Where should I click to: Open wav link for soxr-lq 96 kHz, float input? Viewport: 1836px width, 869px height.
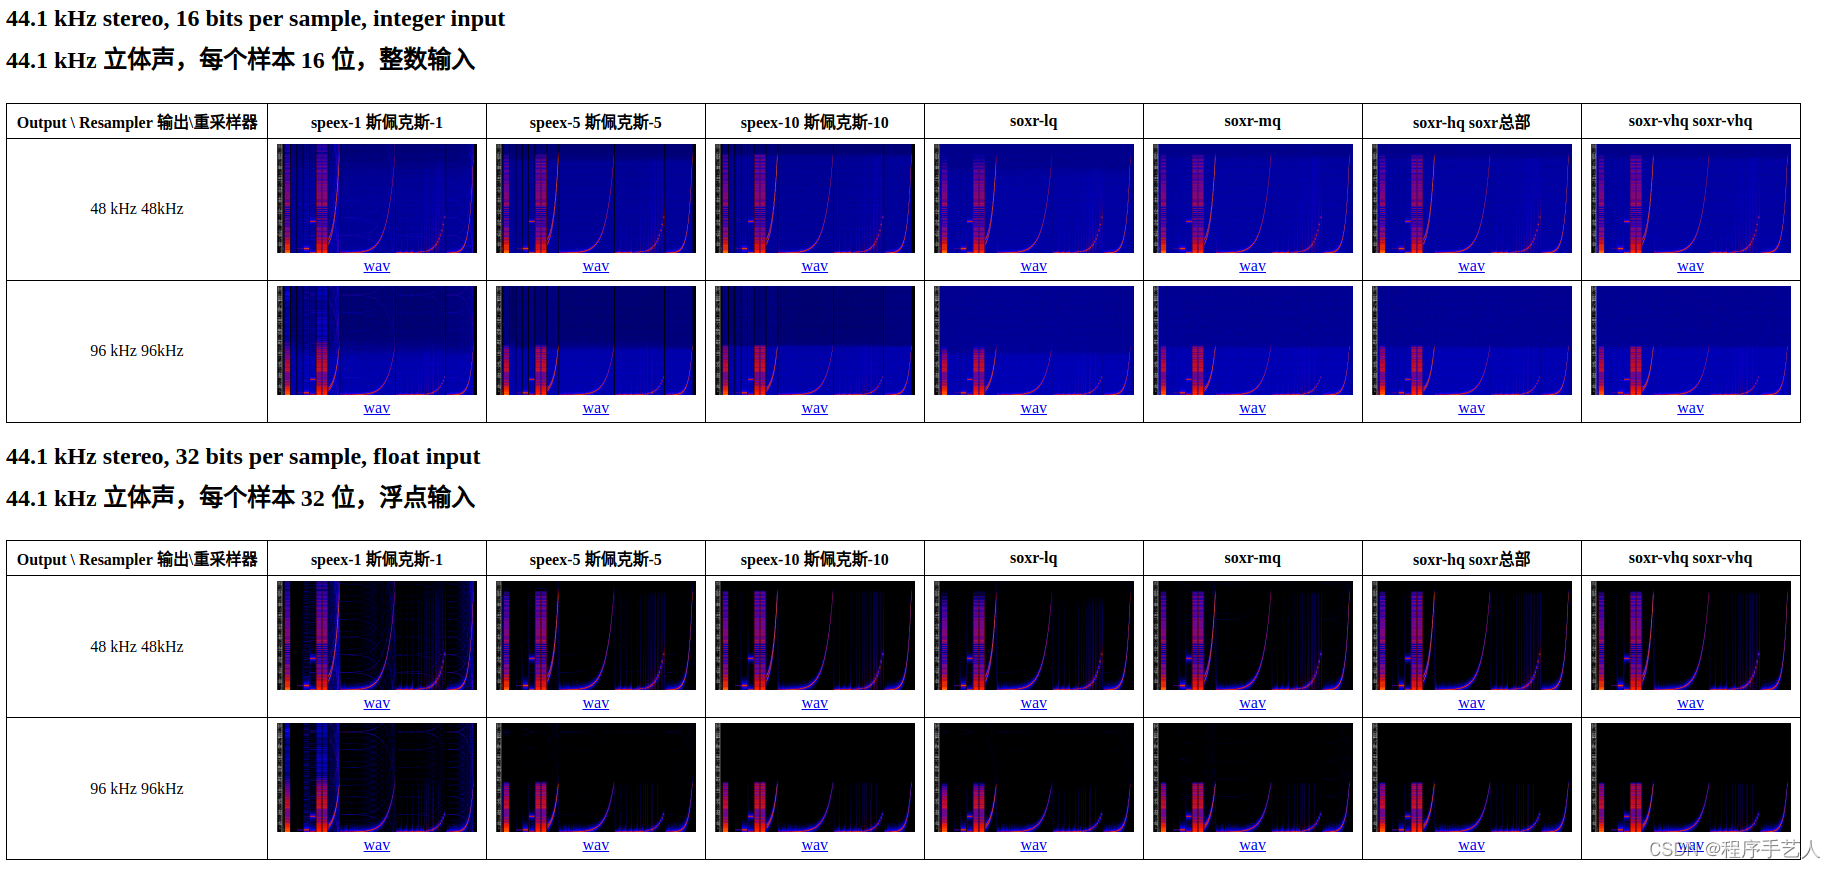coord(1034,845)
